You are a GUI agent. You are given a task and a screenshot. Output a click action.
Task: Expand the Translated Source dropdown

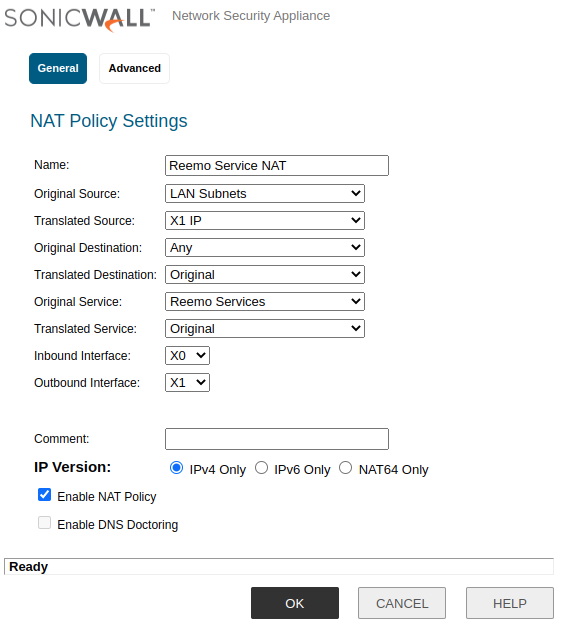coord(265,221)
